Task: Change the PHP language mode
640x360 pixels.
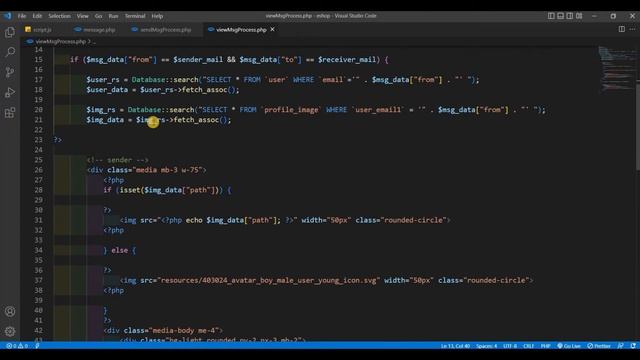Action: coord(545,346)
